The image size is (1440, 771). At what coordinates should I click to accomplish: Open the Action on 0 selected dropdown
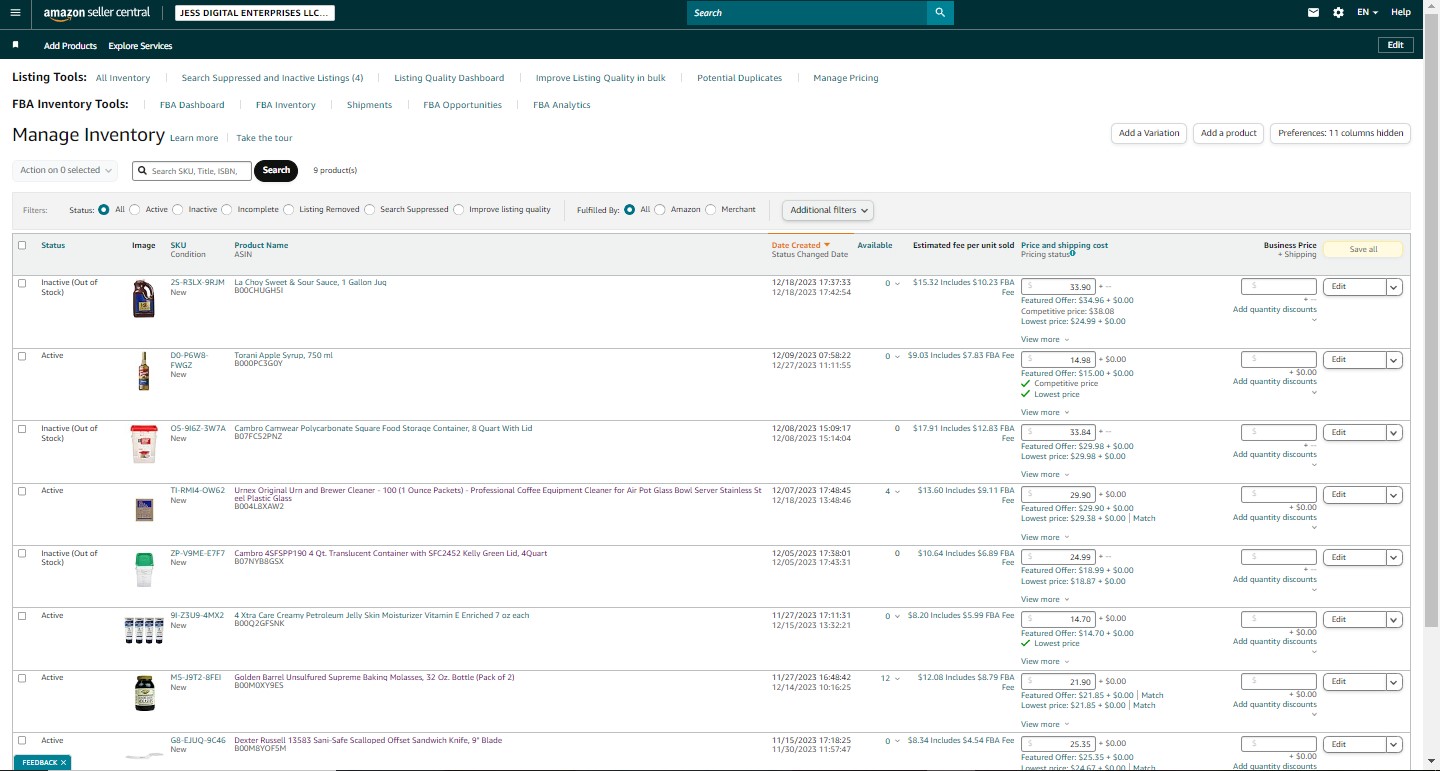click(65, 171)
